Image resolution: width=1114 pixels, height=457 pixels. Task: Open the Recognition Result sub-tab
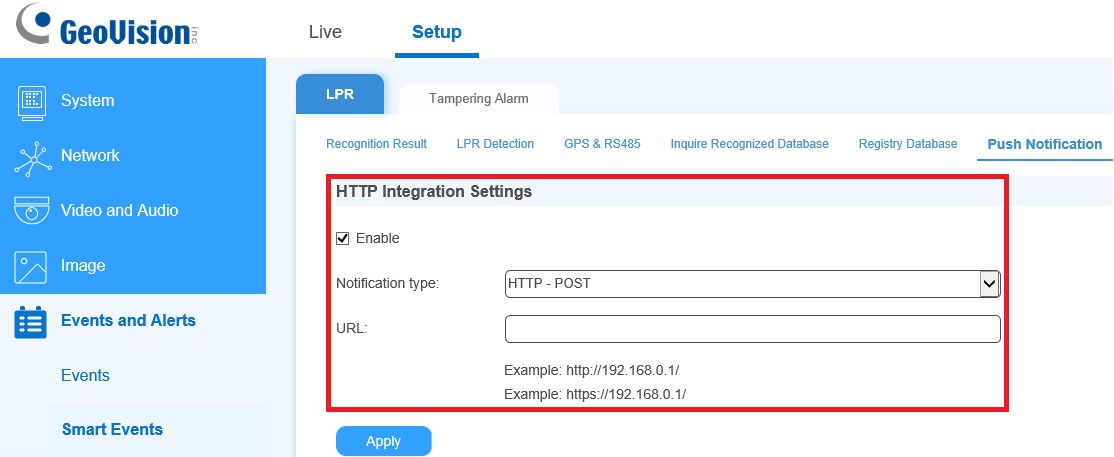(x=377, y=144)
